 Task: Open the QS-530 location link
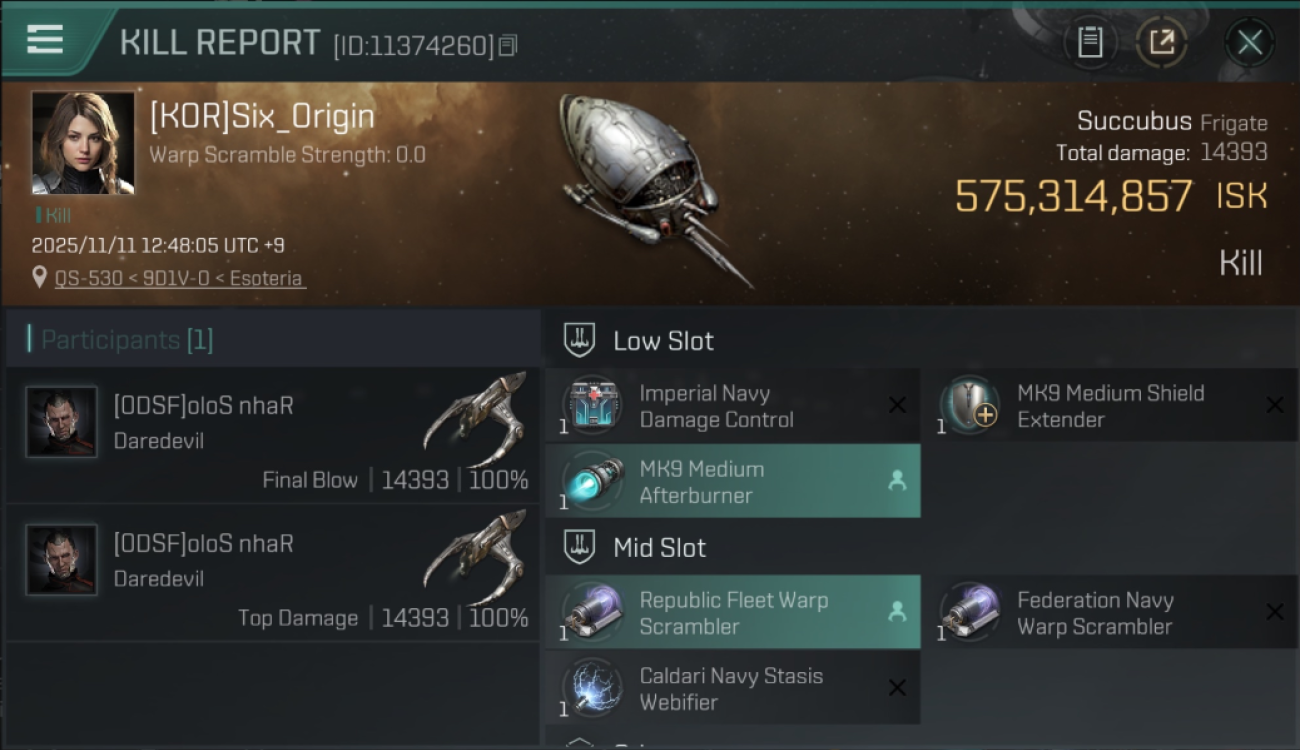(180, 278)
